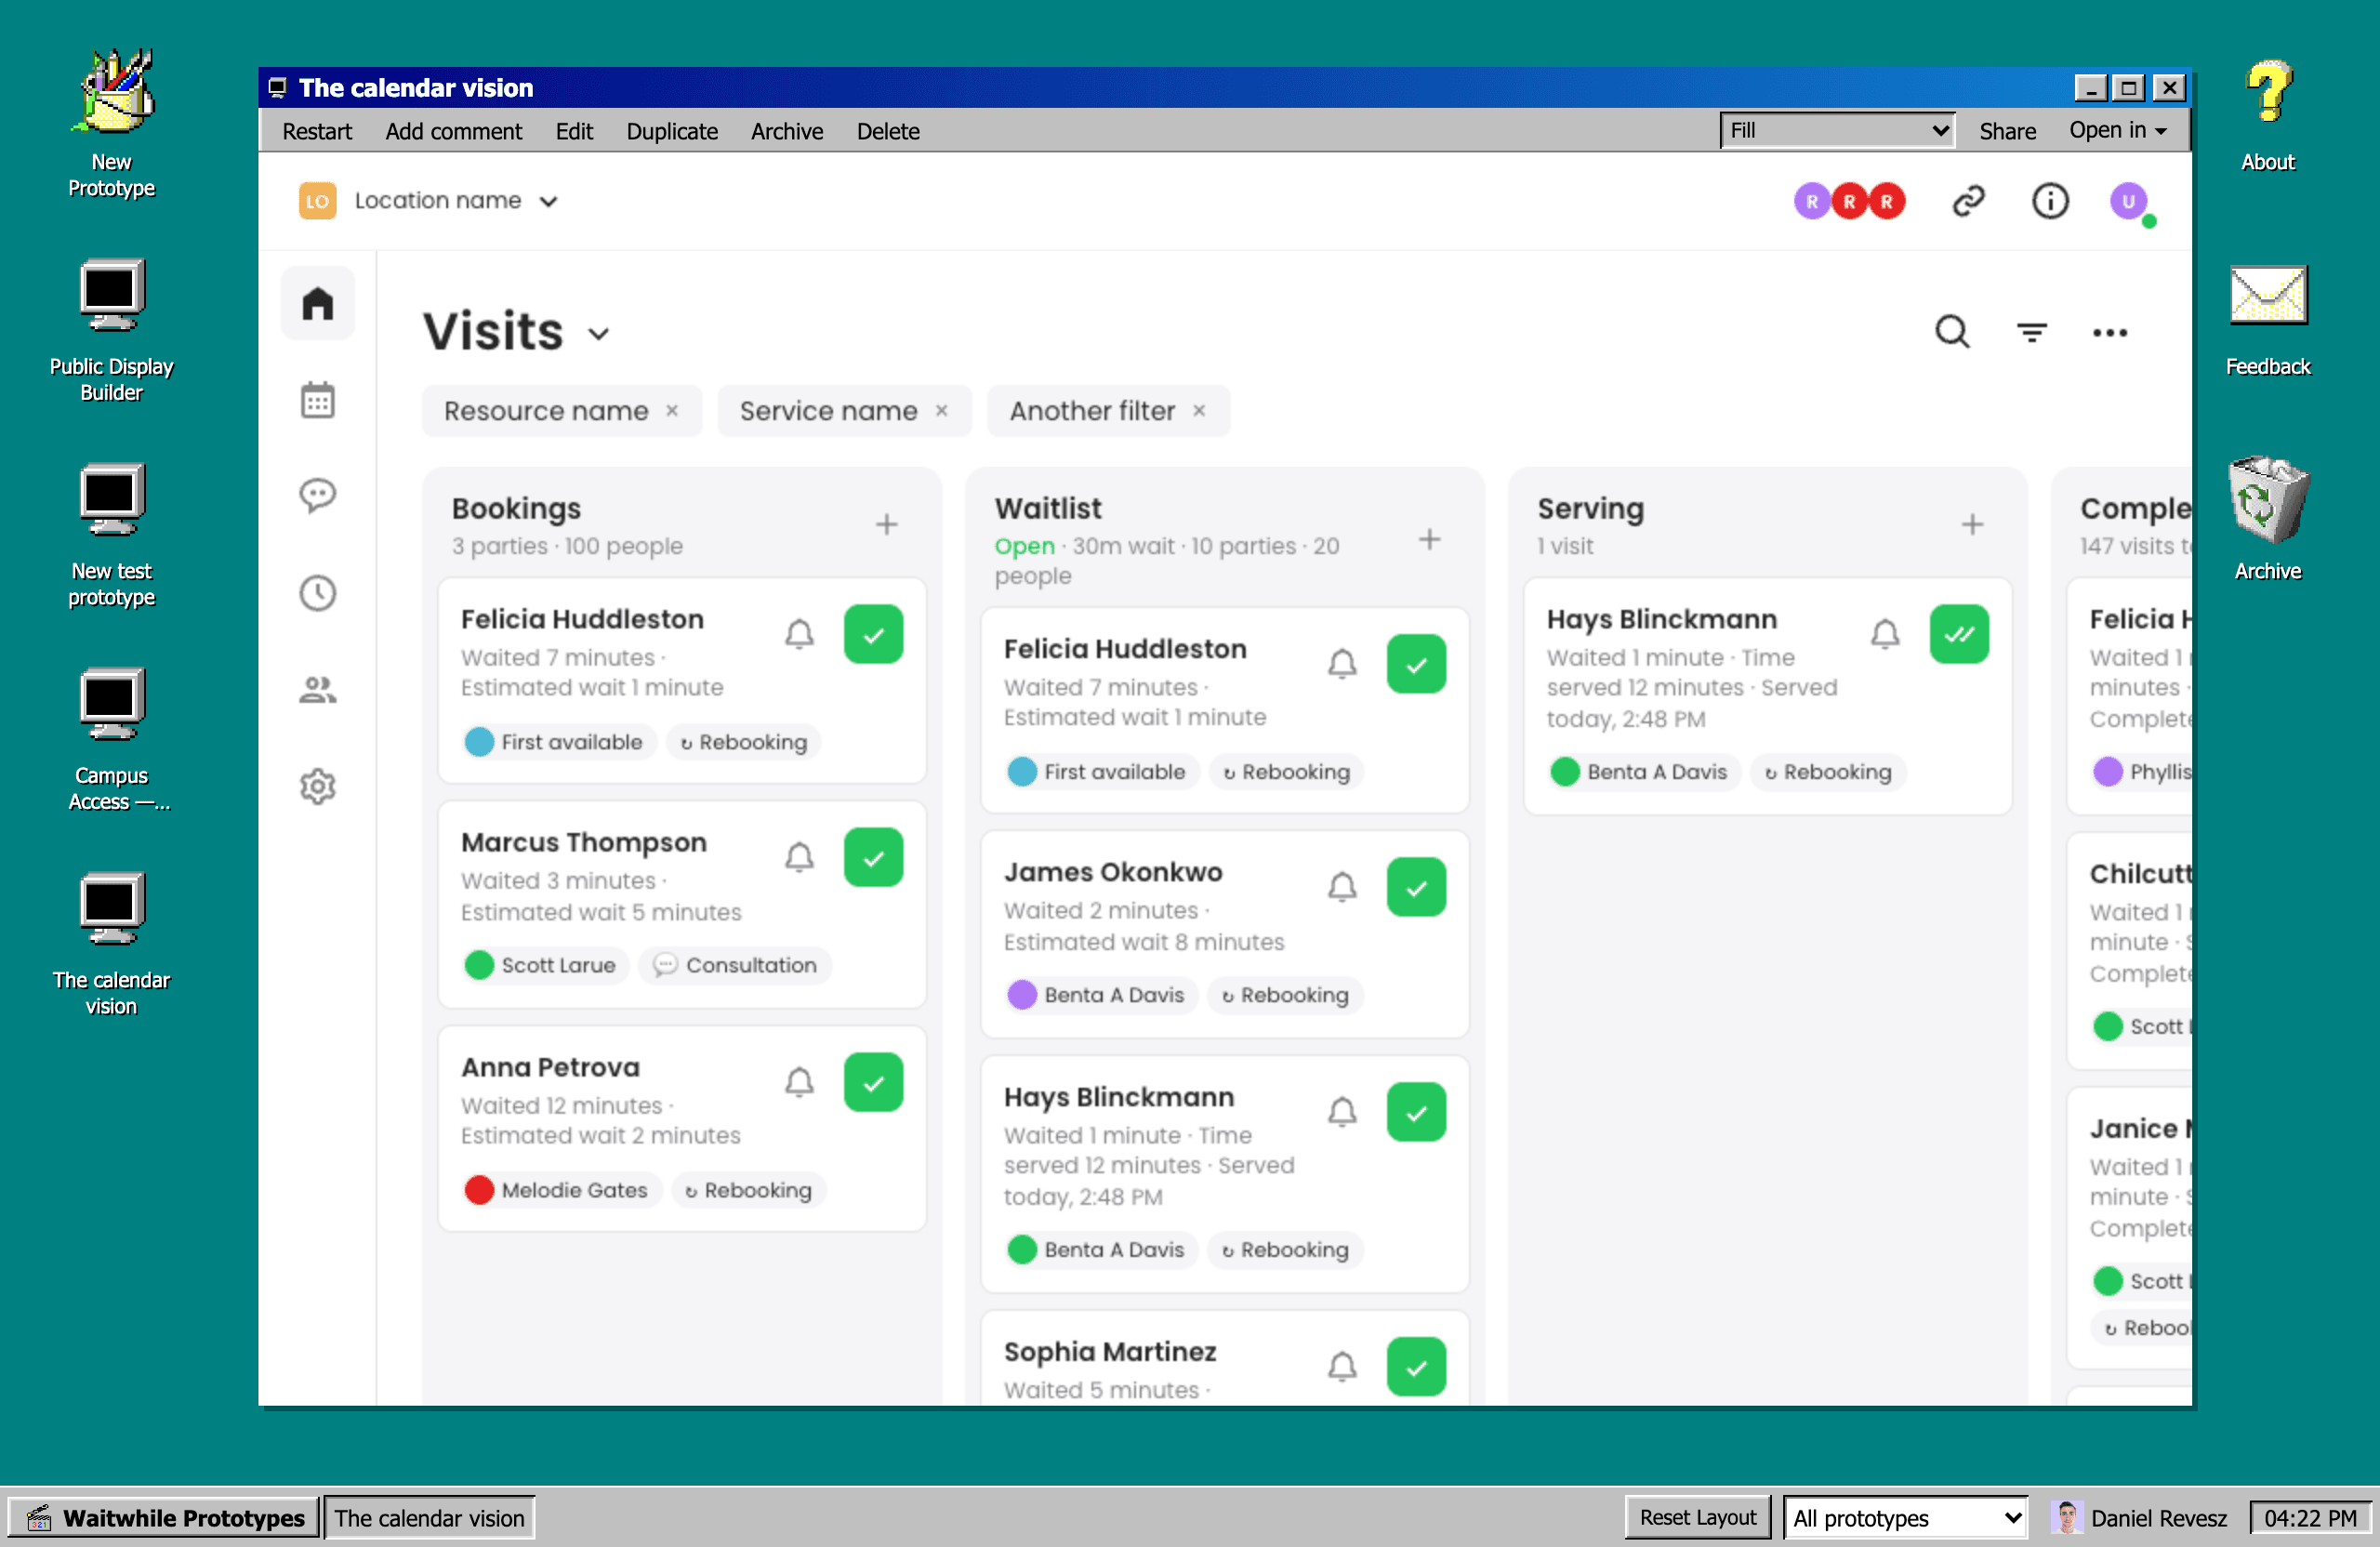Open the clock history sidebar icon
Screen dimensions: 2380x1547
[317, 593]
